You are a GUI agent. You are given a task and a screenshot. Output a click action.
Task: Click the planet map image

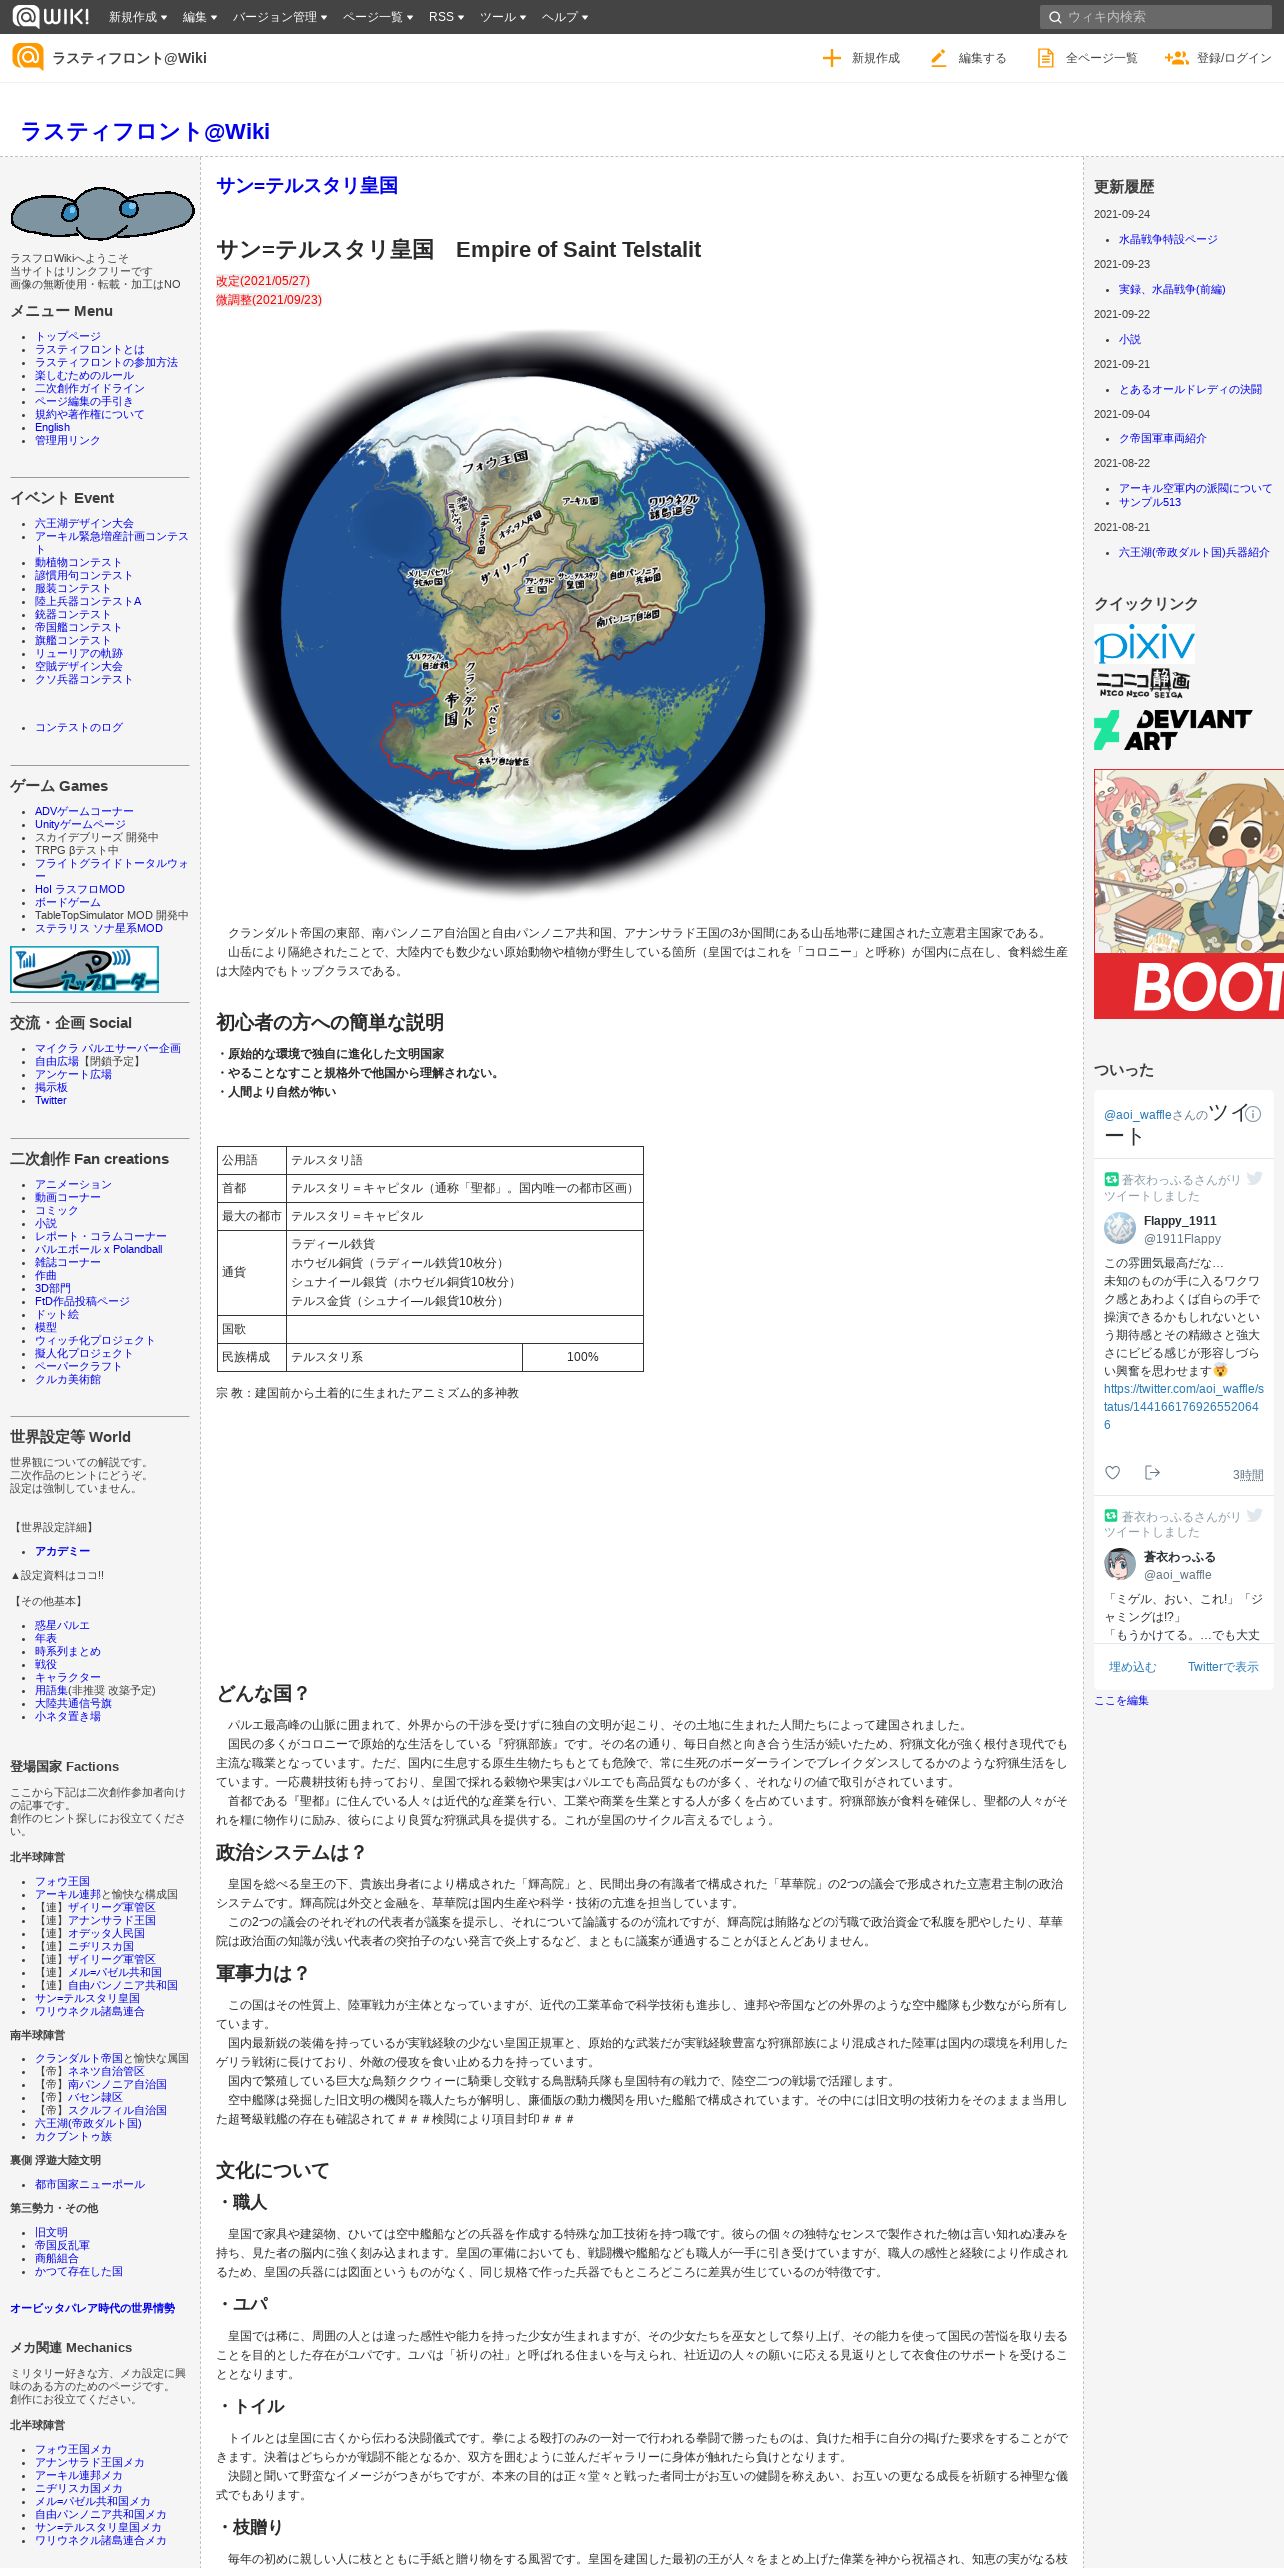click(524, 612)
